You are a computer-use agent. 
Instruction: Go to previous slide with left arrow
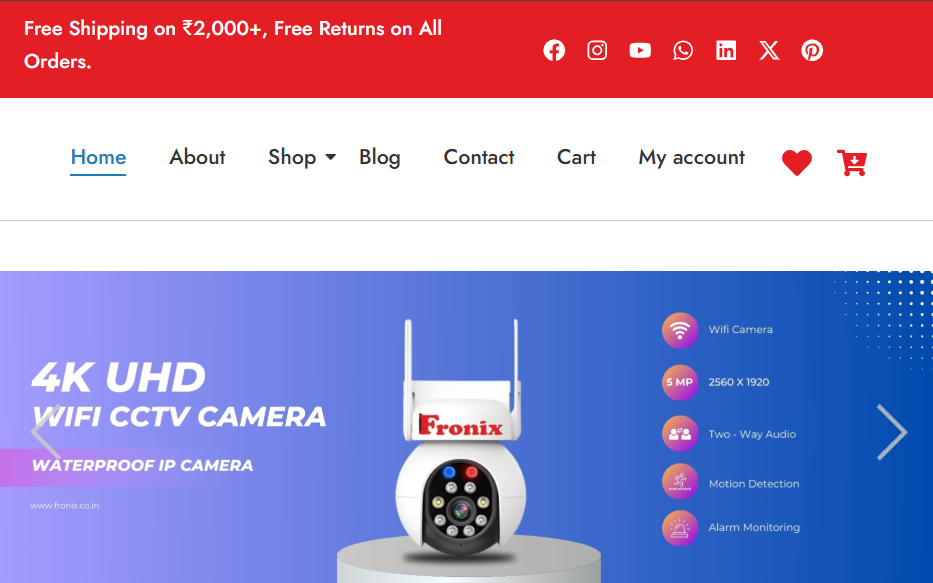(x=46, y=432)
